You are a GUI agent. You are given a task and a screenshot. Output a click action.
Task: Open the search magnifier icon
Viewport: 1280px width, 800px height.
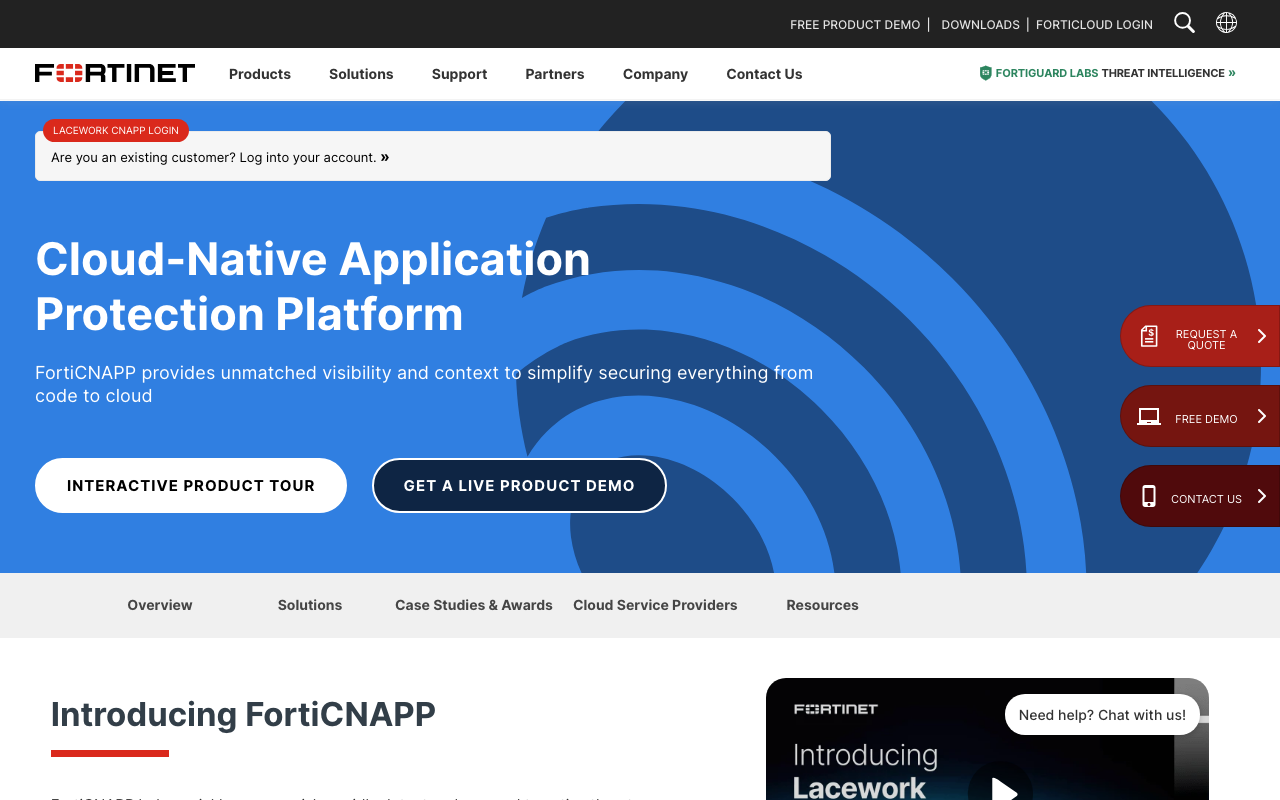coord(1184,23)
